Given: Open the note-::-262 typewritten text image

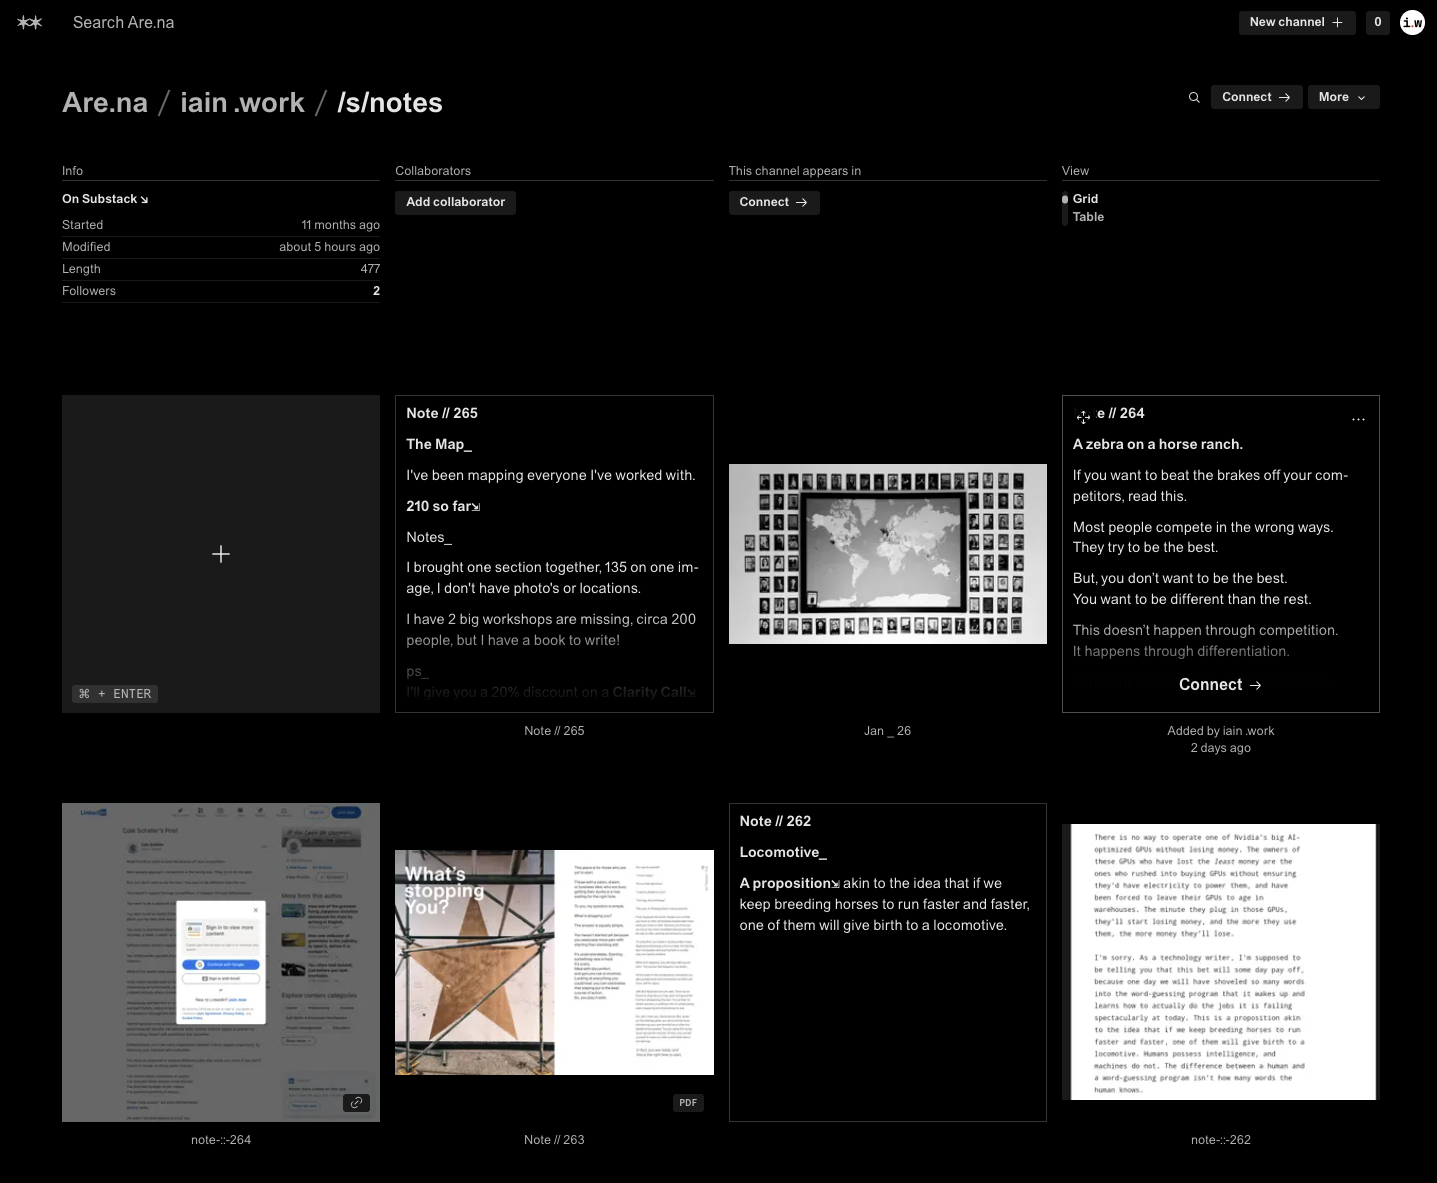Looking at the screenshot, I should [1221, 962].
